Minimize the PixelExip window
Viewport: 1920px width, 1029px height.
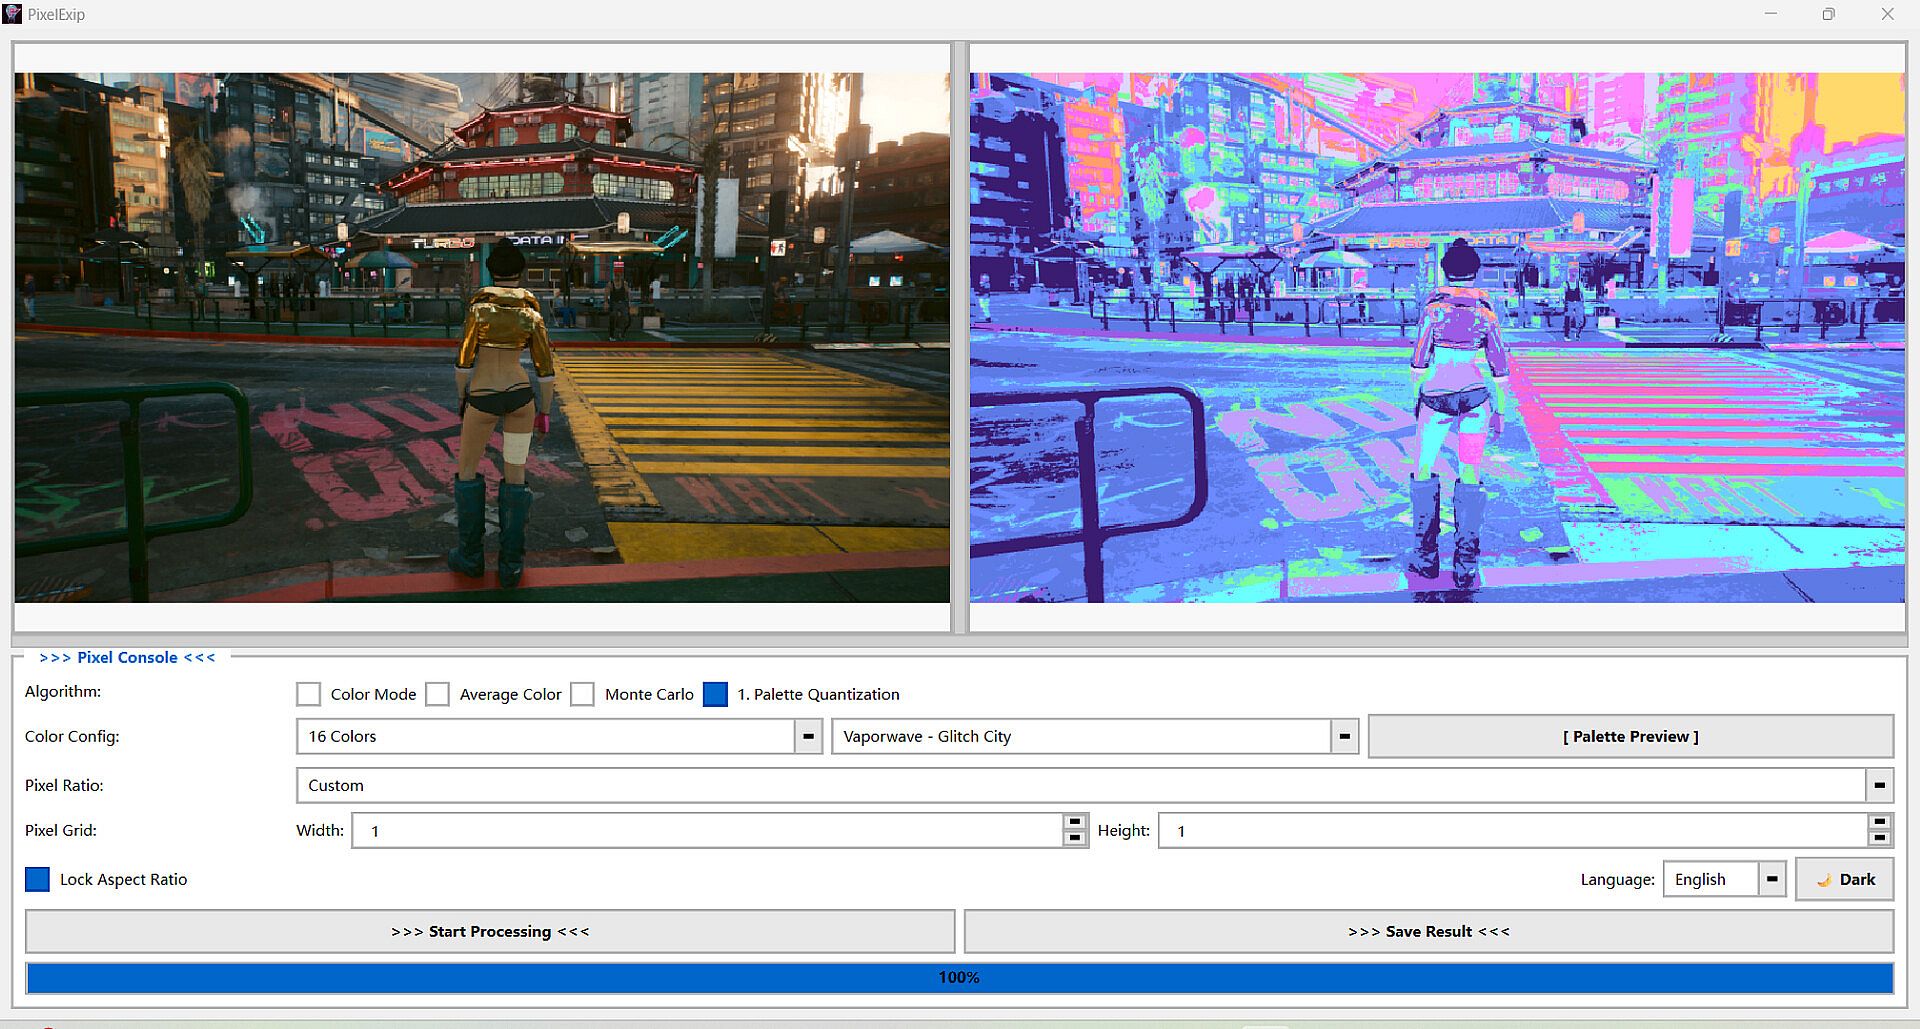pyautogui.click(x=1770, y=14)
